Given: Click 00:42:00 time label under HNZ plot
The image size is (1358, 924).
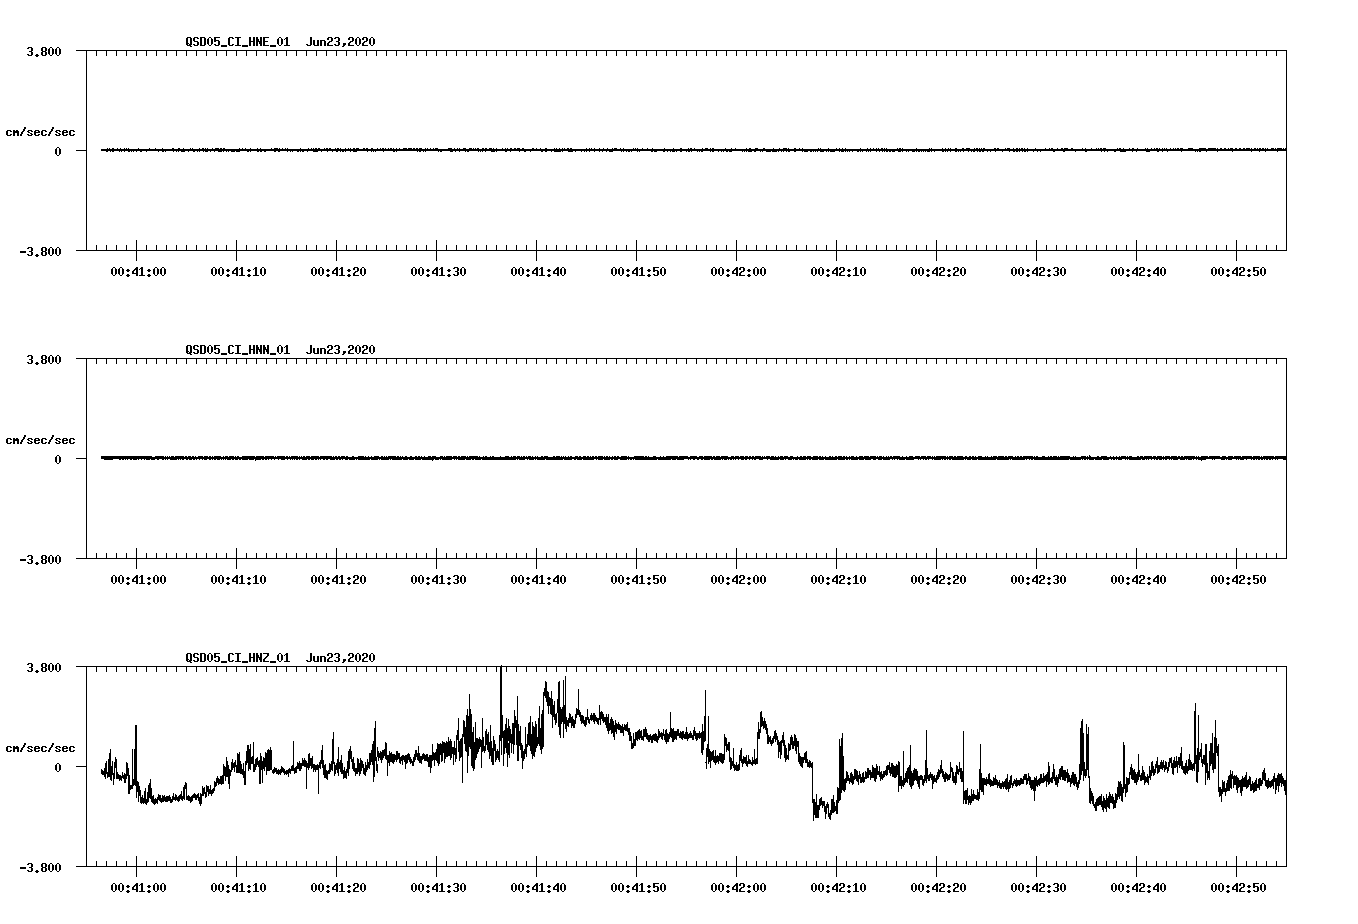Looking at the screenshot, I should 738,887.
